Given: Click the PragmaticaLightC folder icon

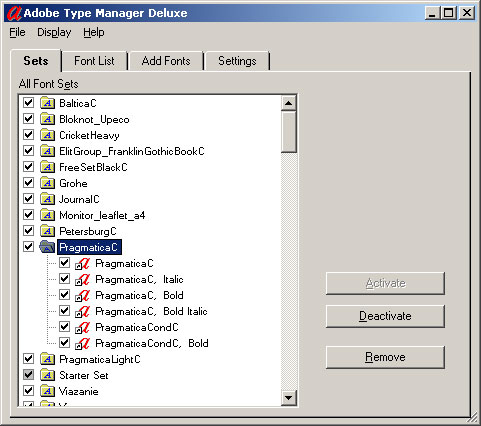Looking at the screenshot, I should 47,359.
